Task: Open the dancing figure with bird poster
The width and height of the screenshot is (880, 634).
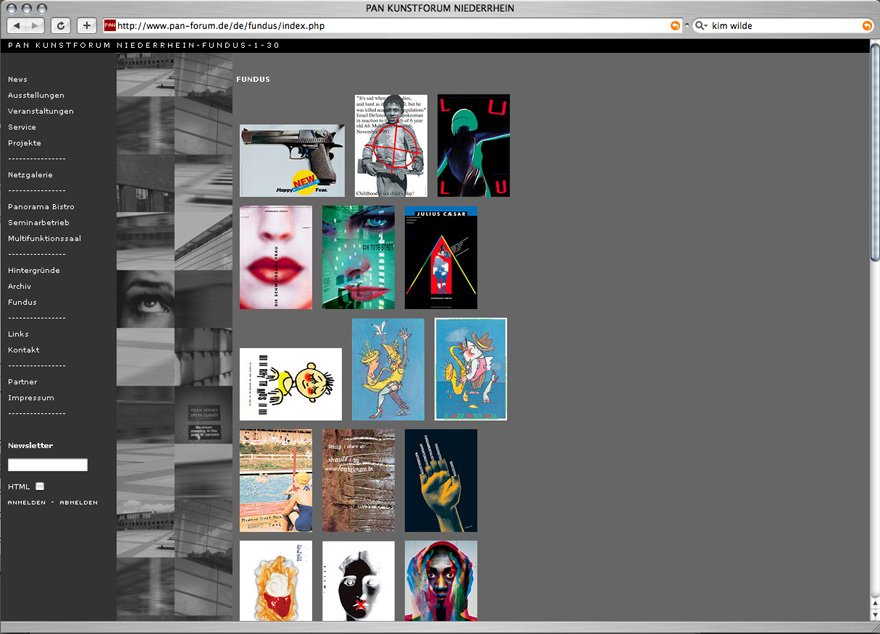Action: pos(388,369)
